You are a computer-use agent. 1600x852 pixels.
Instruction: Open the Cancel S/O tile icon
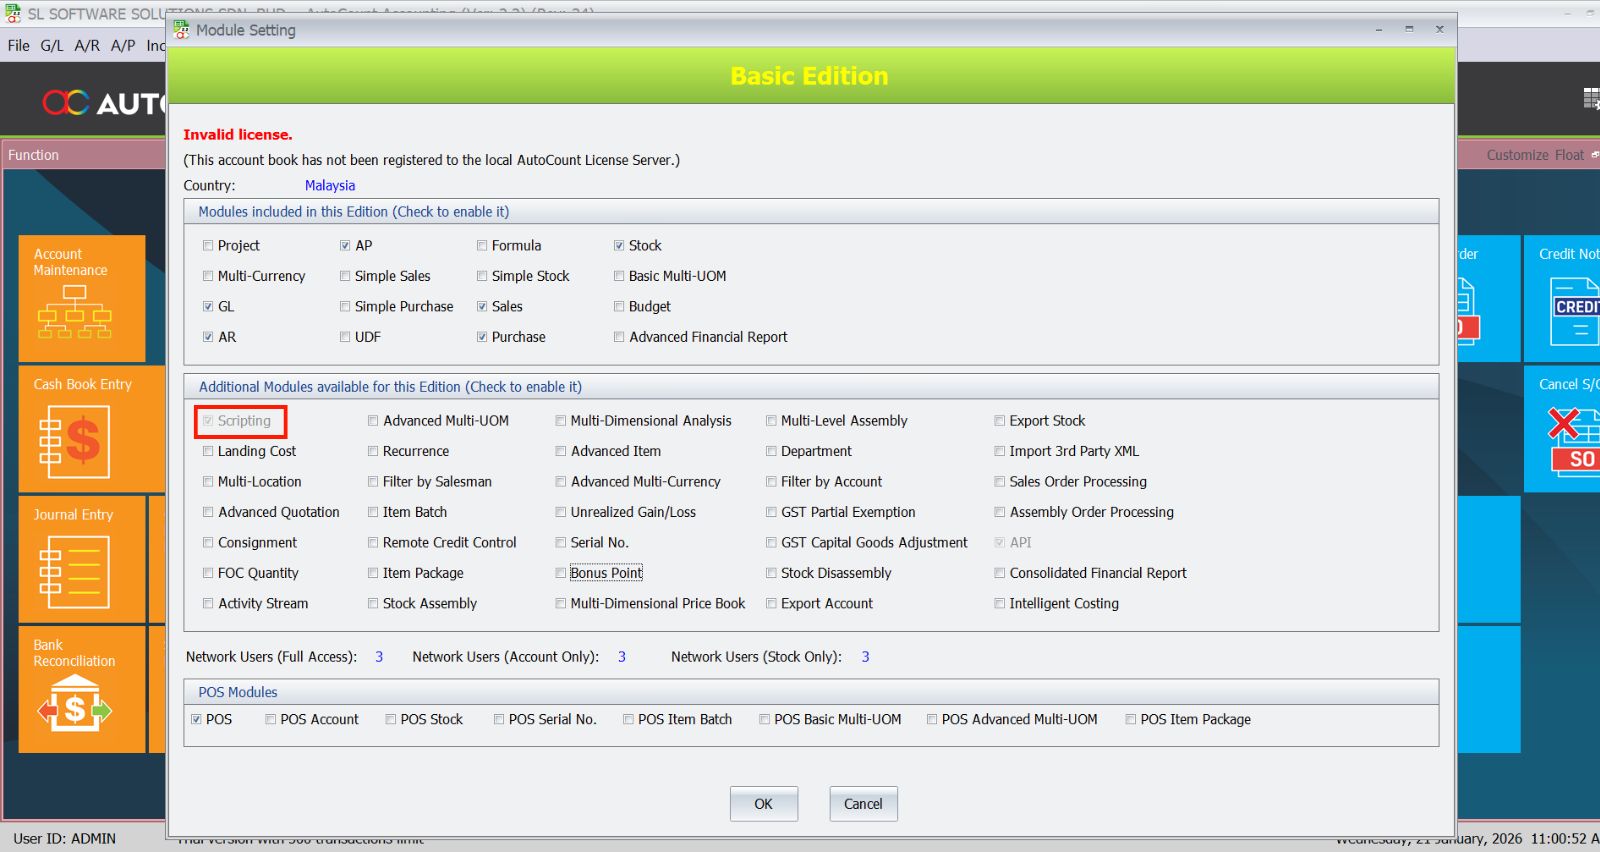coord(1574,440)
